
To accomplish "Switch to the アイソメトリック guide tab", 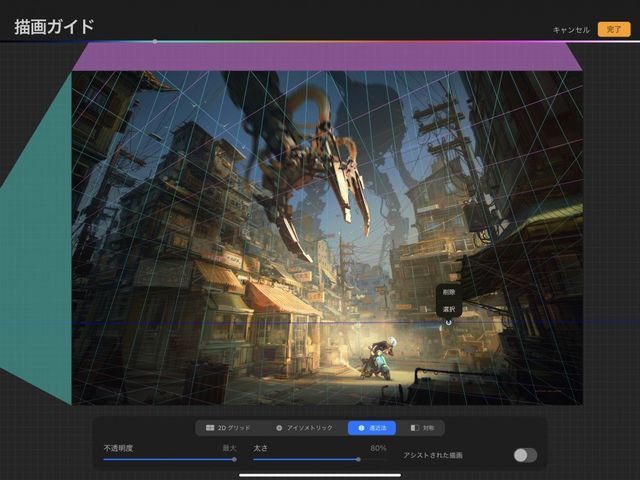I will click(304, 428).
